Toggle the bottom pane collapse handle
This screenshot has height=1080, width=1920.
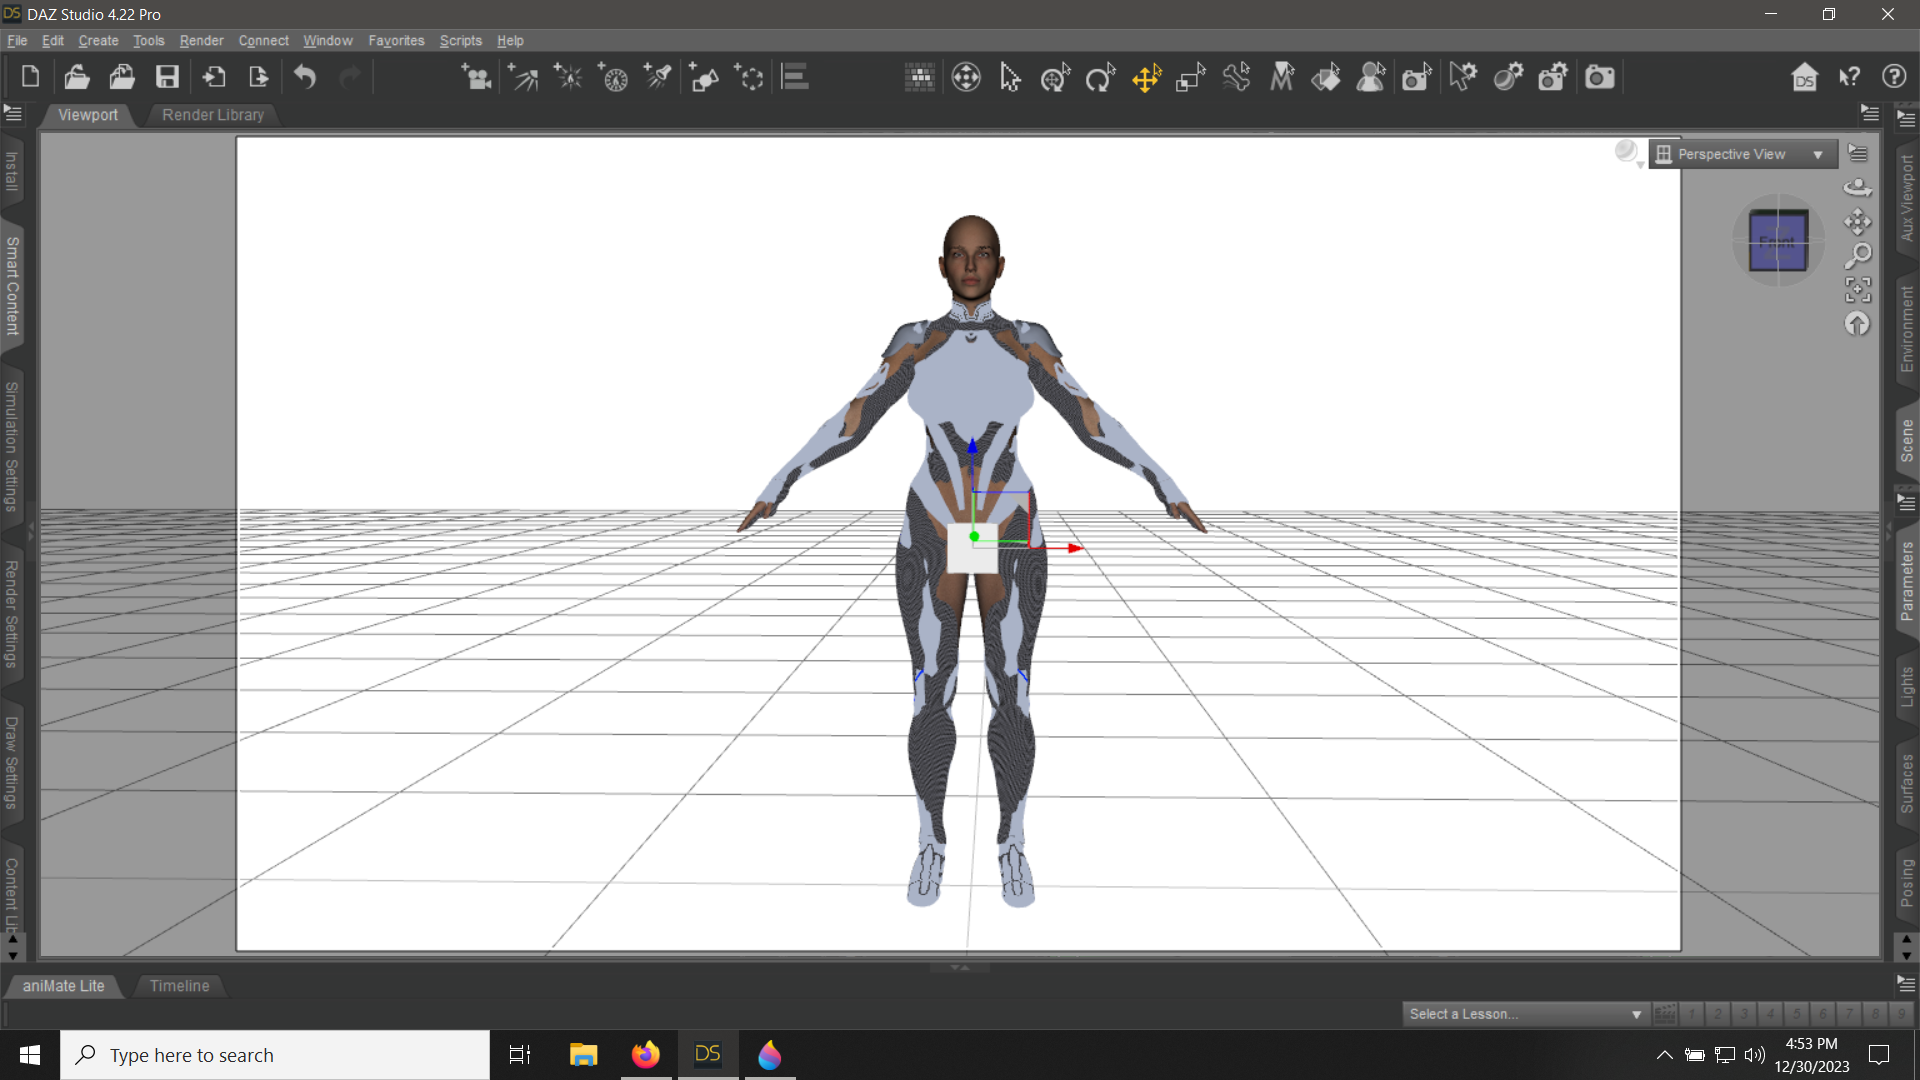(x=959, y=967)
